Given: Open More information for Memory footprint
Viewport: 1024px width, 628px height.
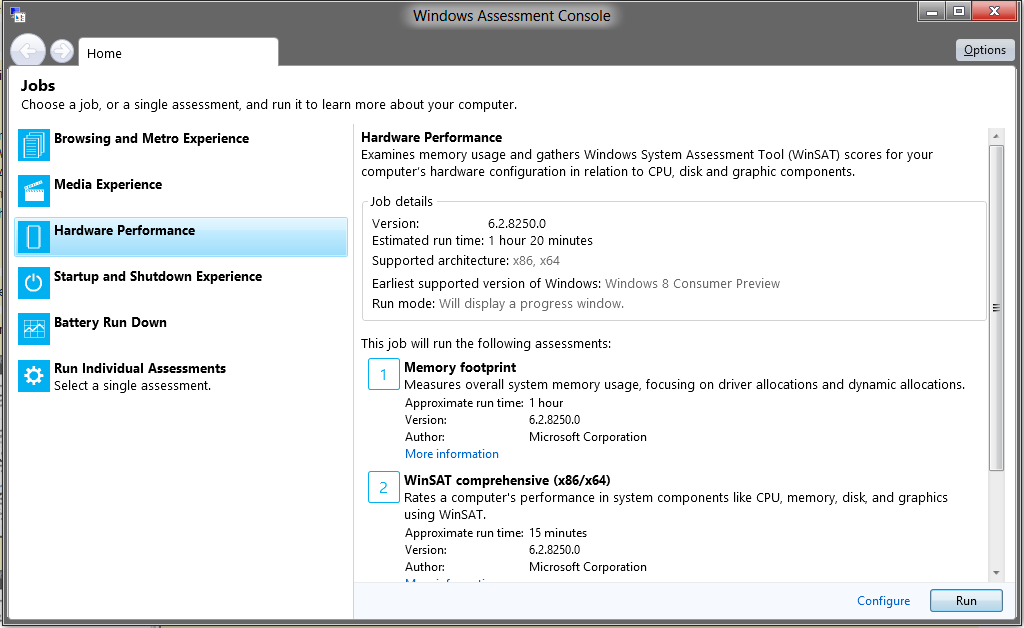Looking at the screenshot, I should 451,454.
